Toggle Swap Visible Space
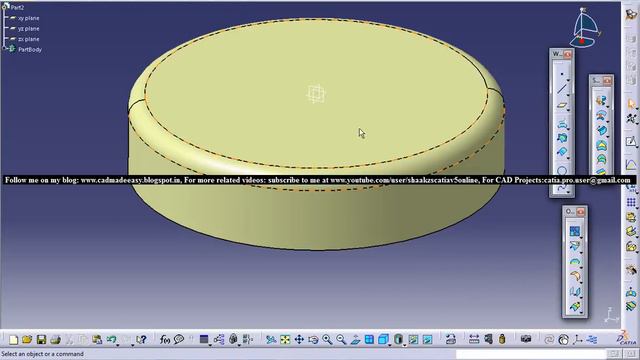Image resolution: width=640 pixels, height=360 pixels. (x=427, y=340)
